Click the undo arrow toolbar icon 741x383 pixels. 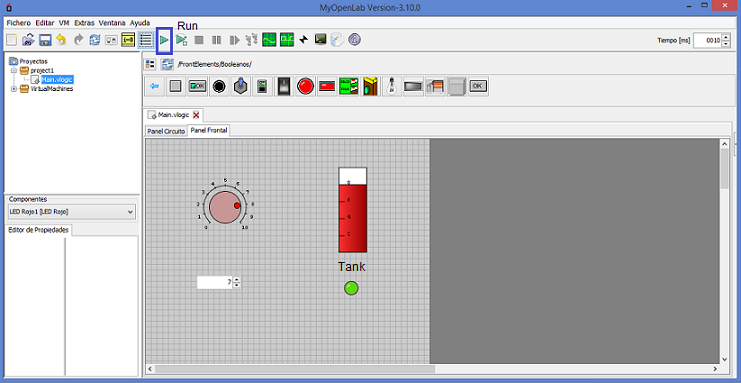[61, 40]
